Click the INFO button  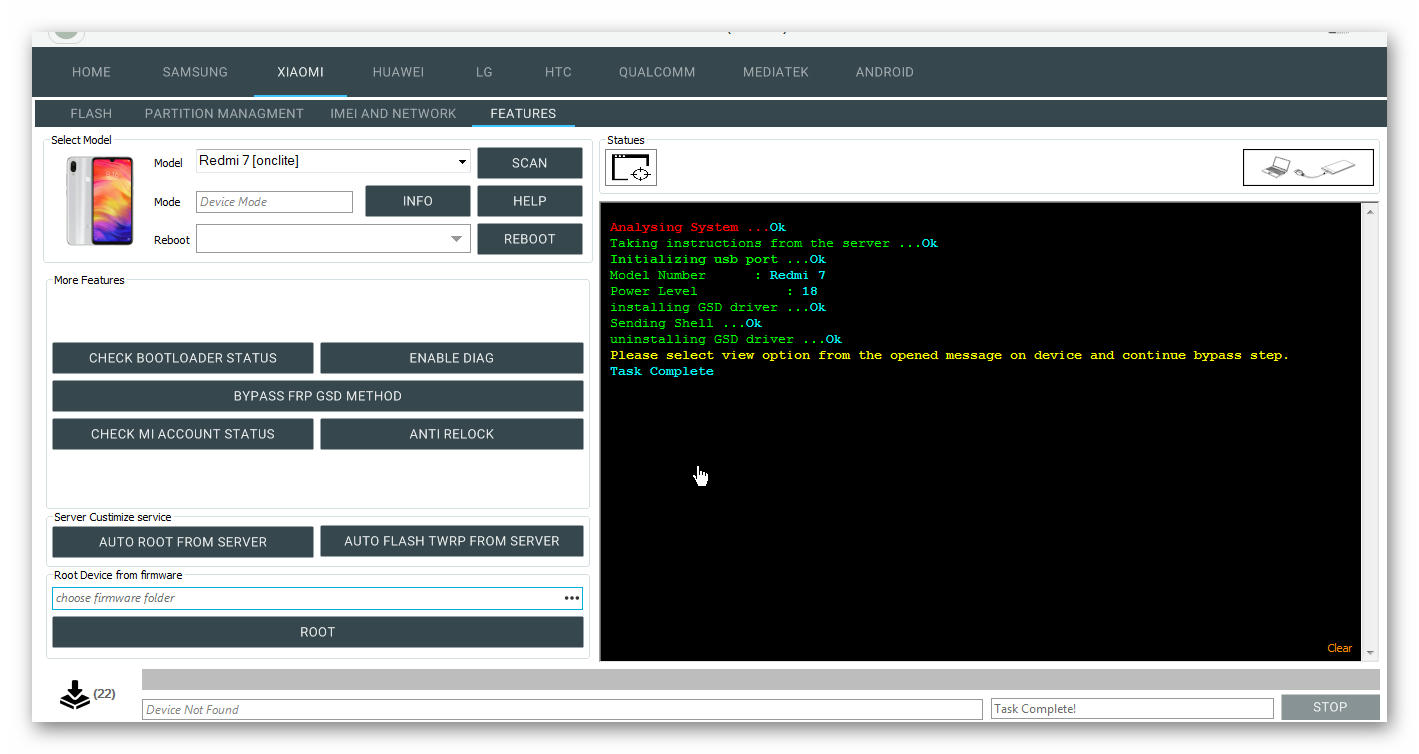[418, 201]
